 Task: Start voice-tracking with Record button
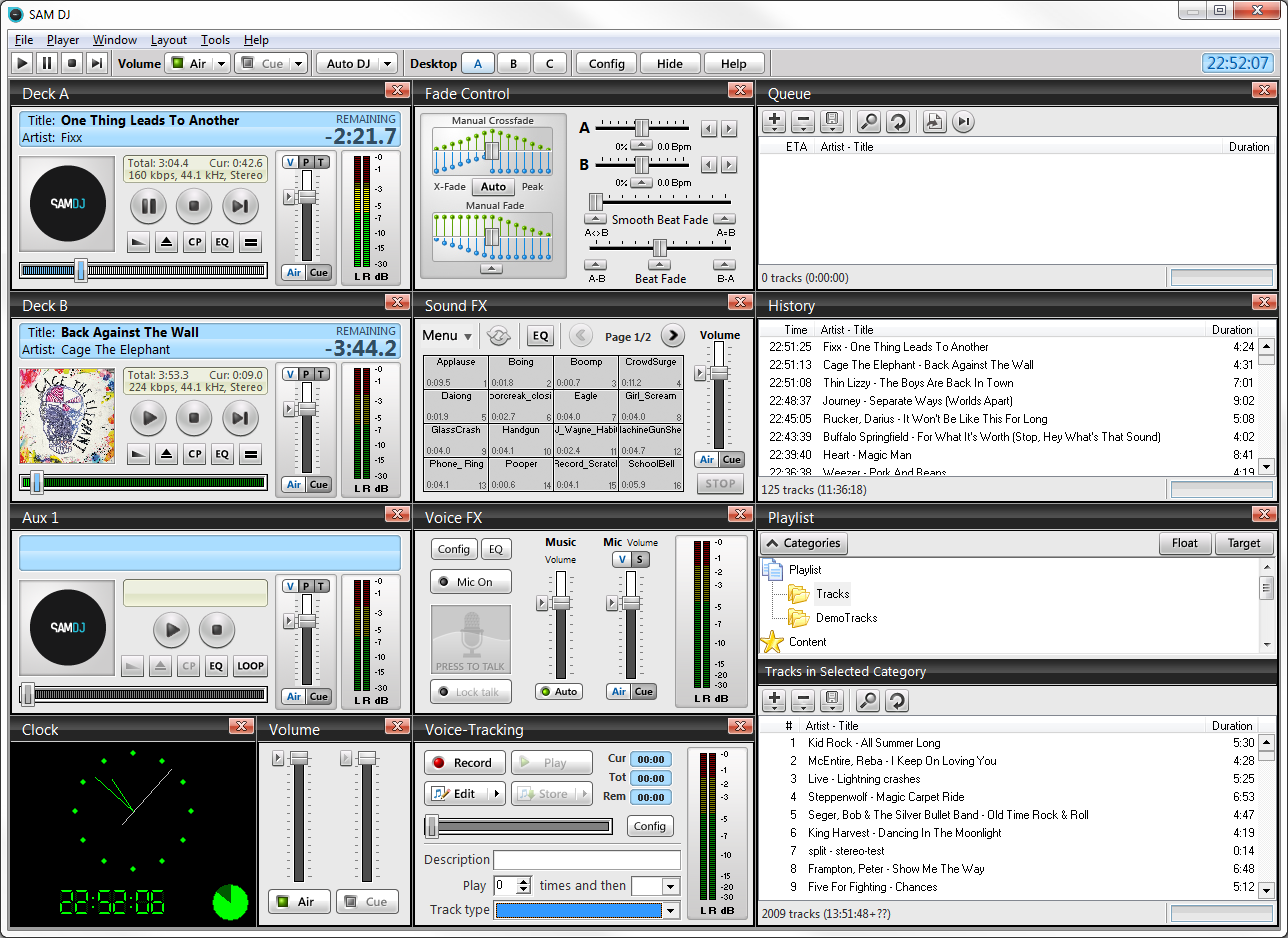coord(464,763)
